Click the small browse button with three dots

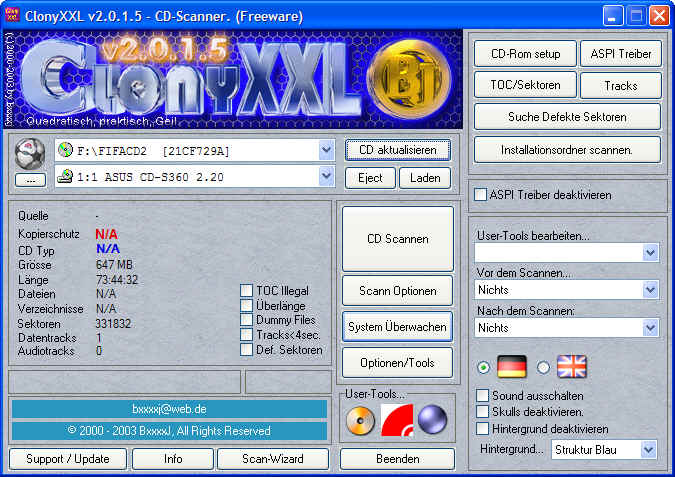click(x=30, y=180)
